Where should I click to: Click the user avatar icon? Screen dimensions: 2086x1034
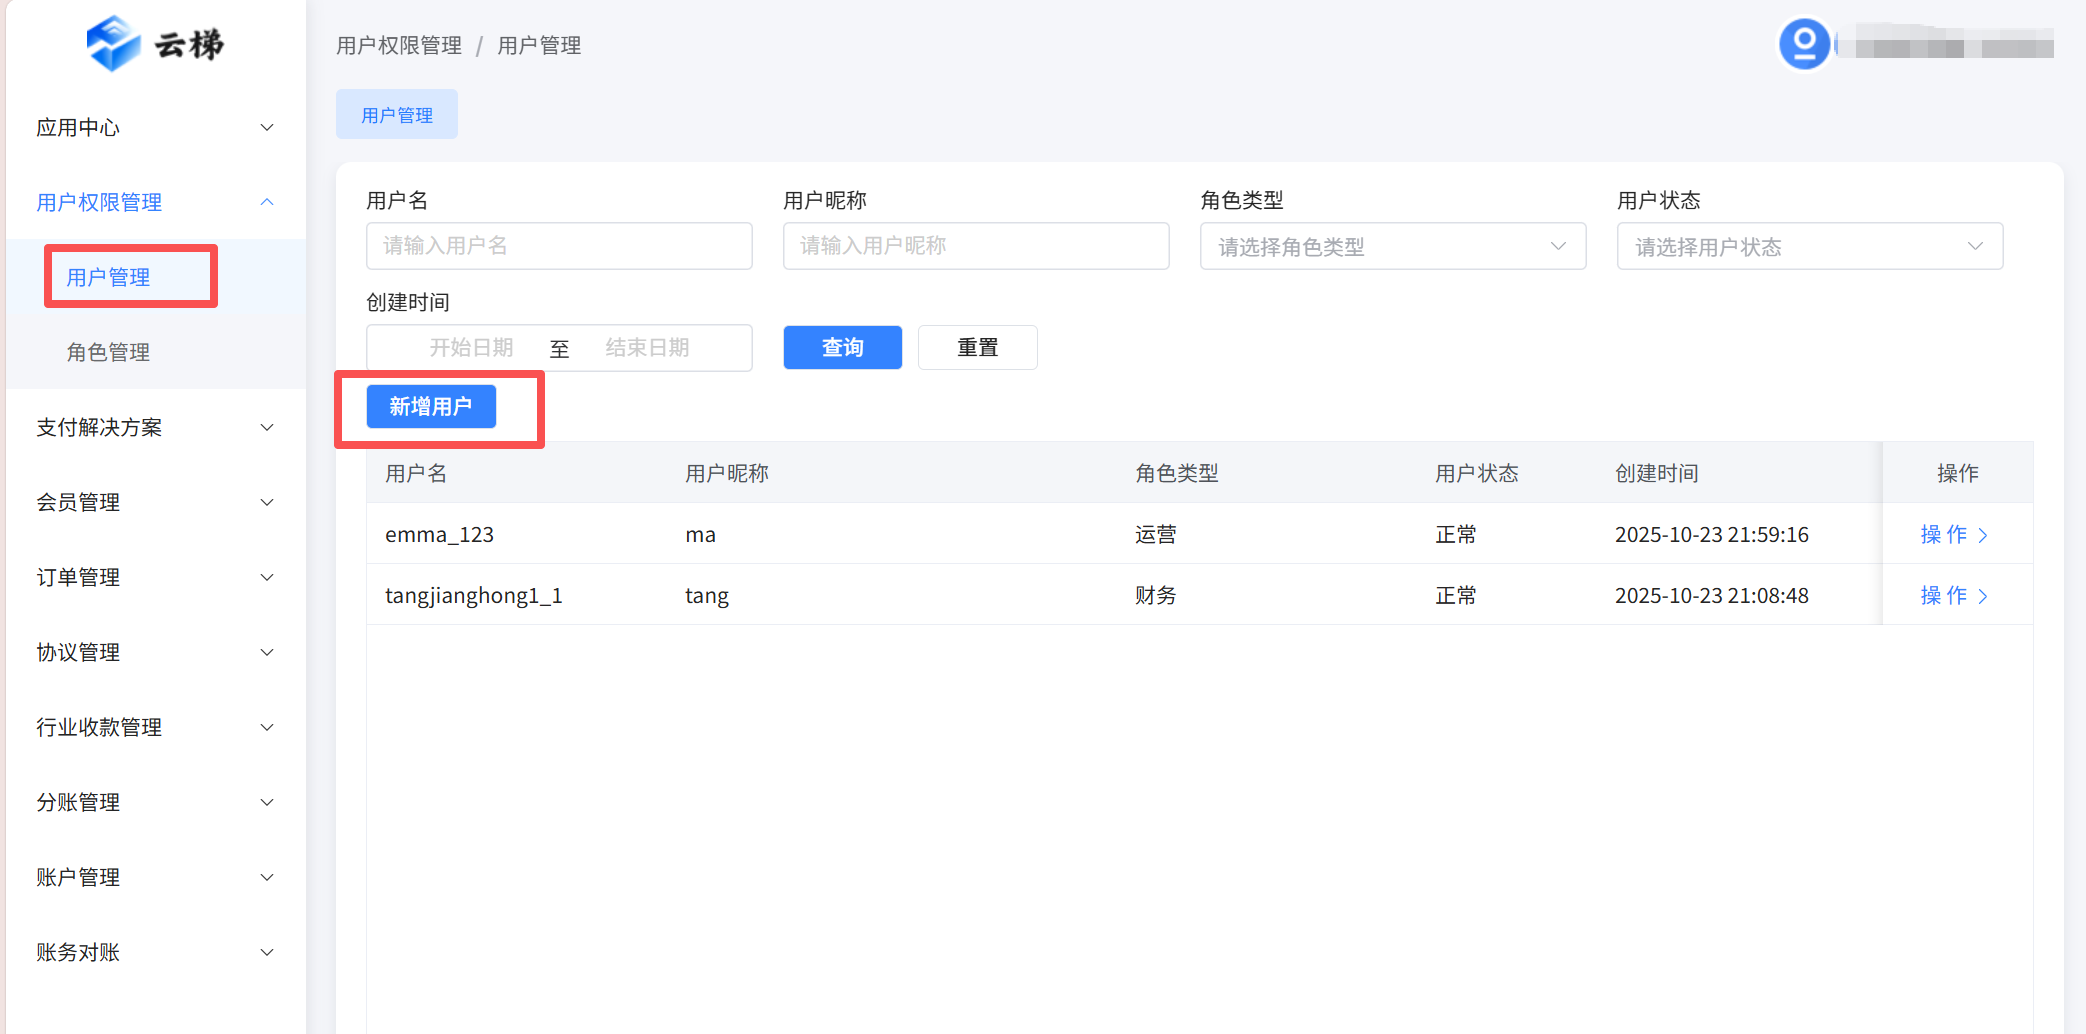coord(1804,45)
